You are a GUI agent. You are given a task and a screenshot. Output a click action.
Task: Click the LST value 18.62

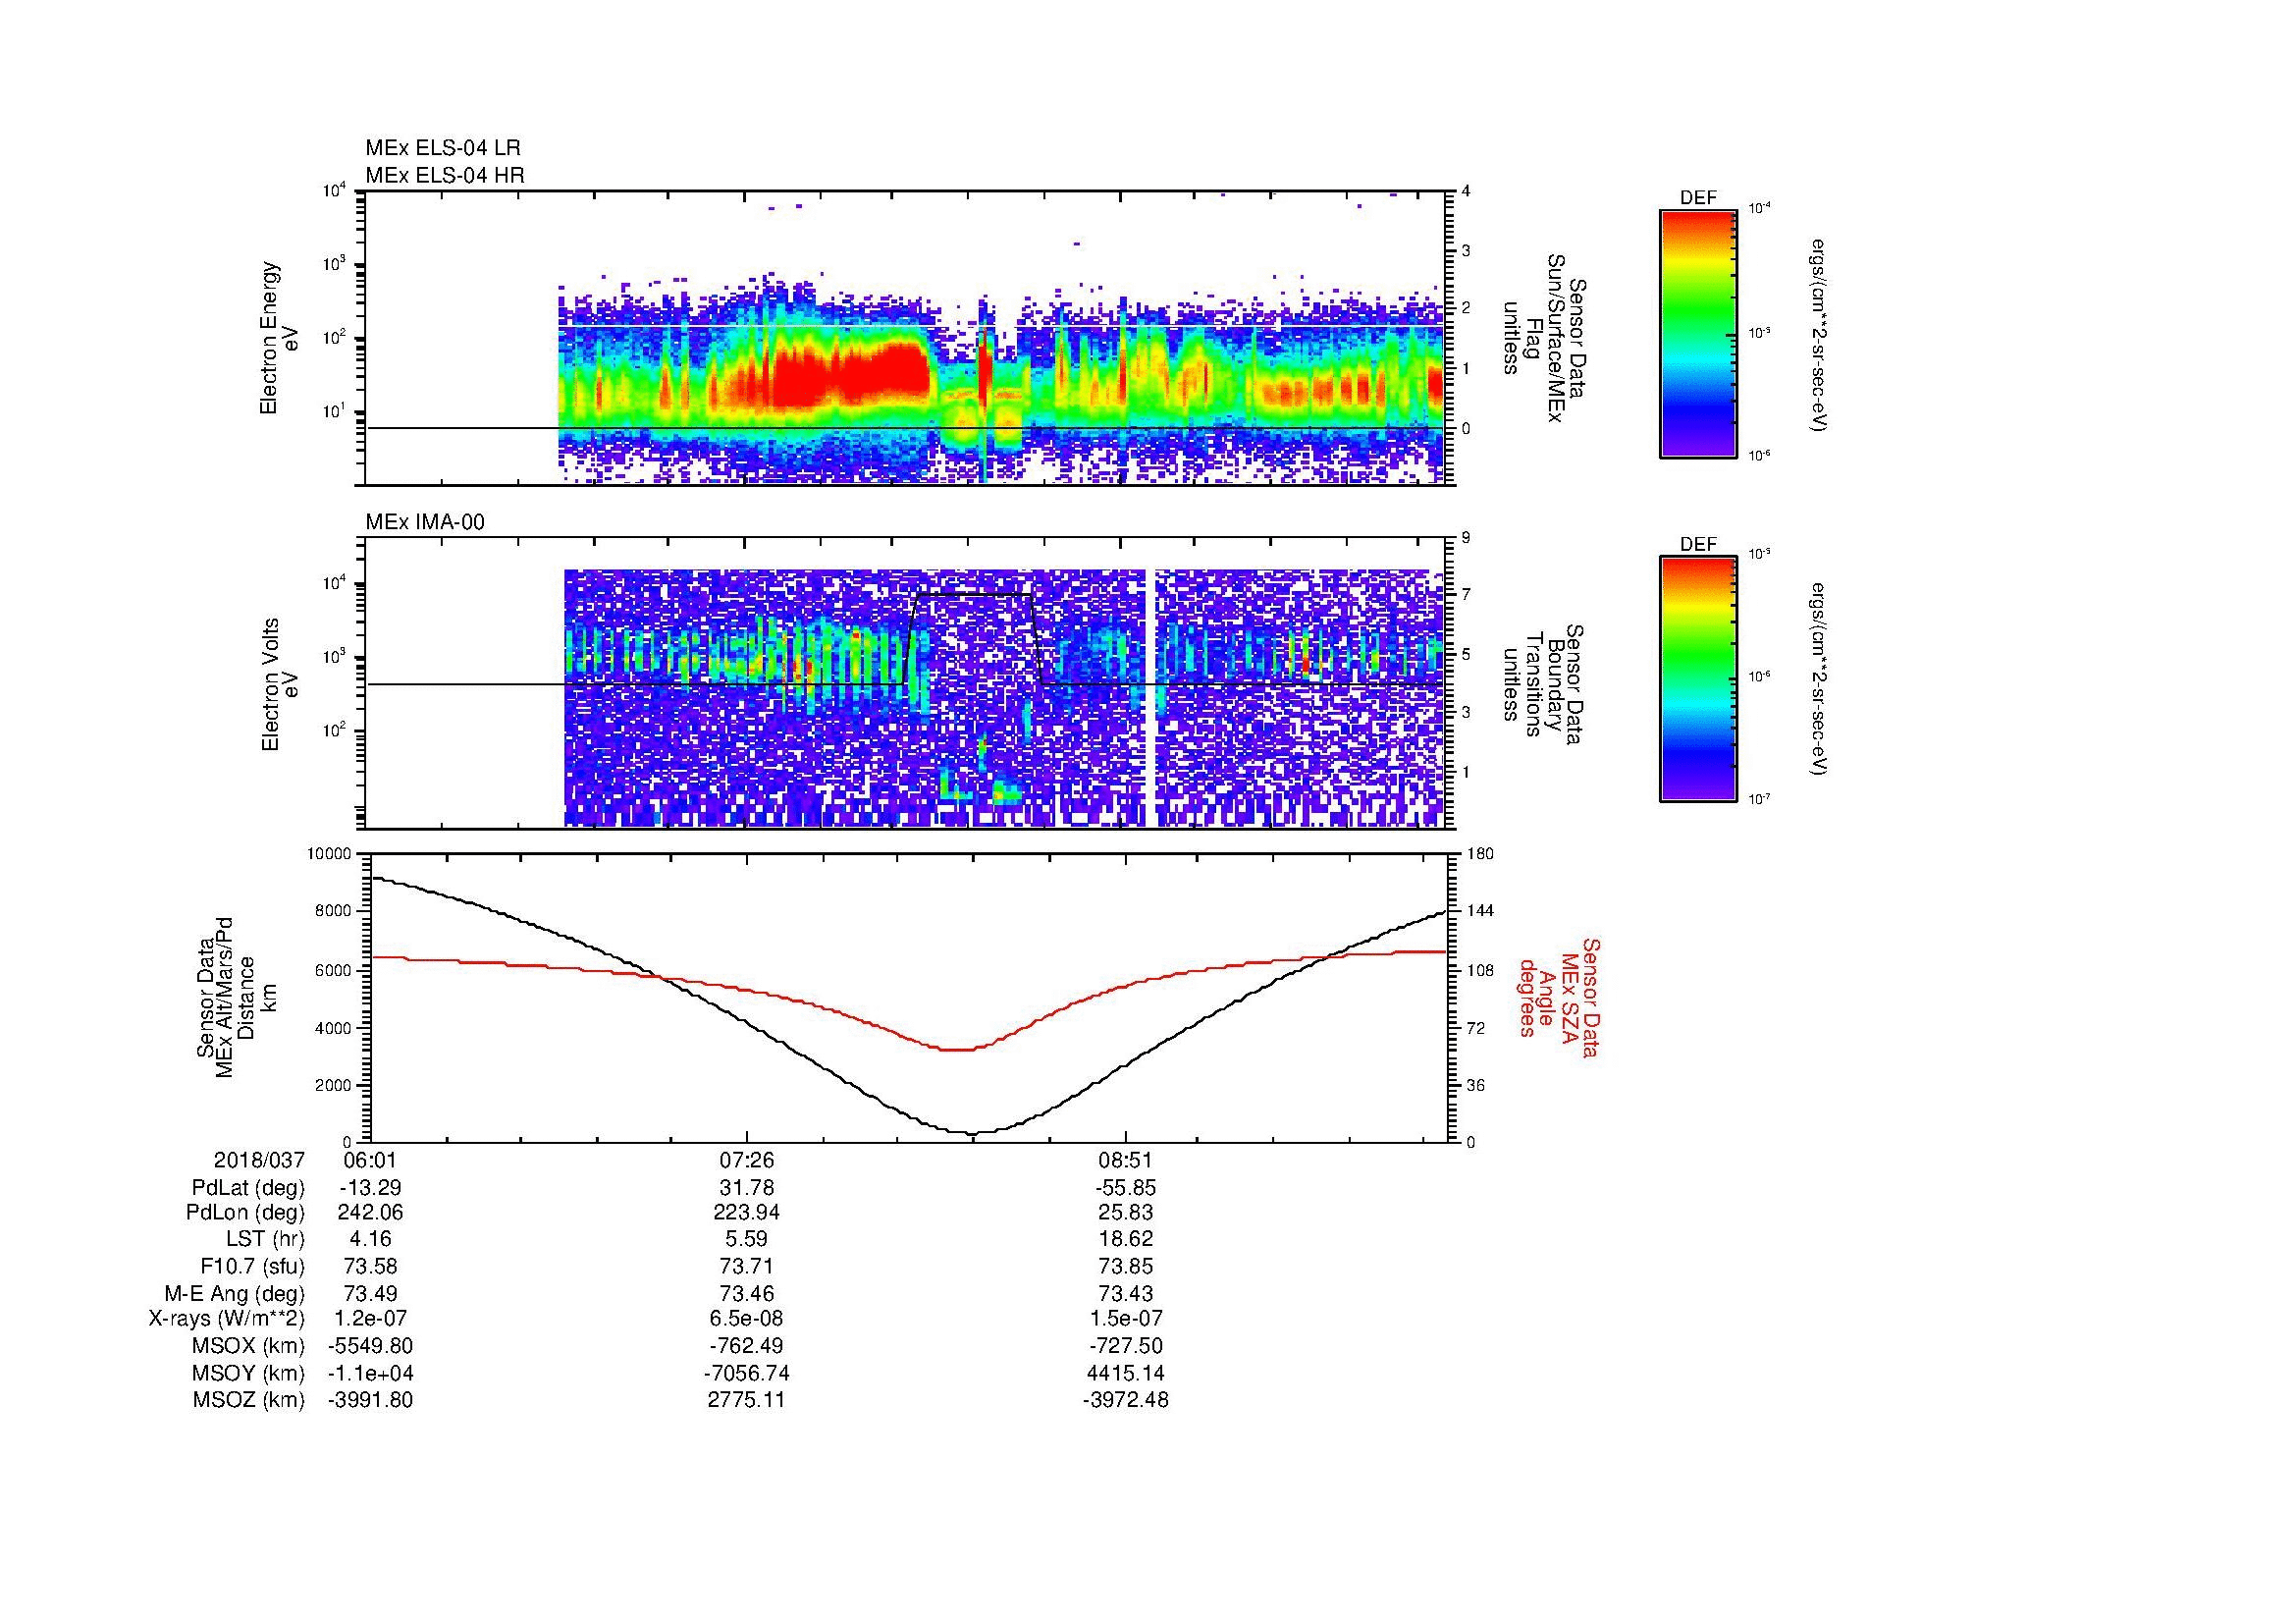pyautogui.click(x=1126, y=1239)
